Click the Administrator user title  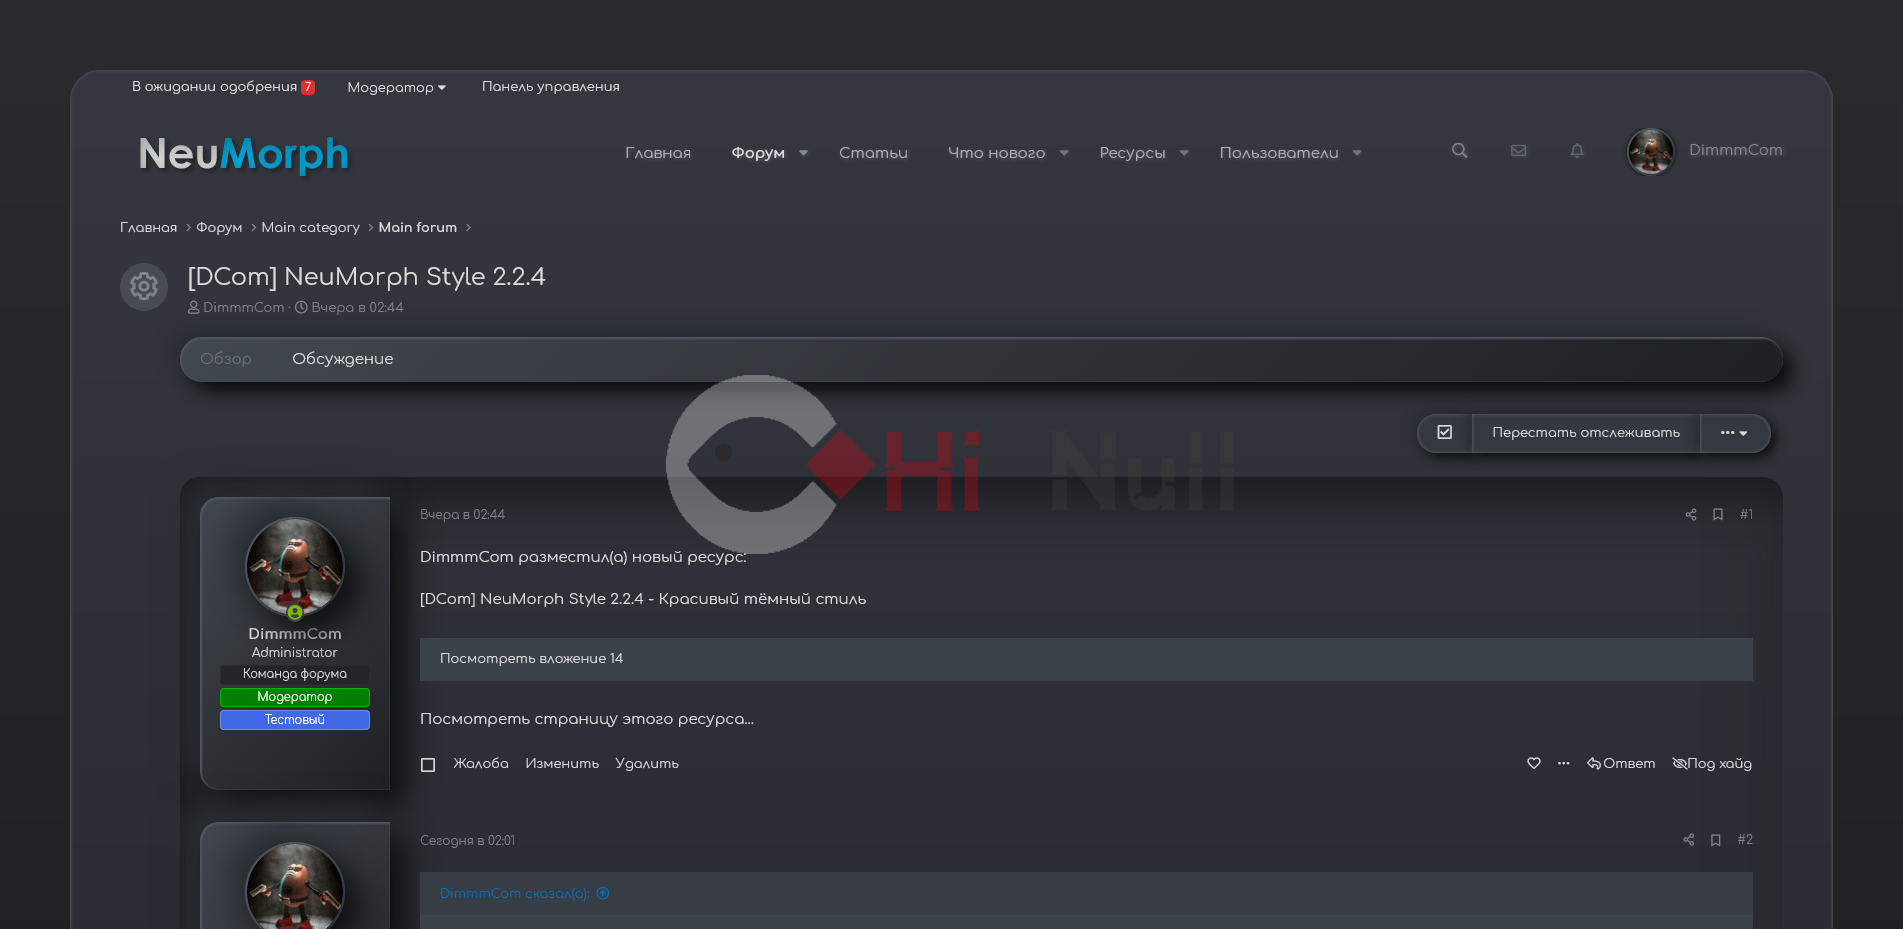click(295, 653)
